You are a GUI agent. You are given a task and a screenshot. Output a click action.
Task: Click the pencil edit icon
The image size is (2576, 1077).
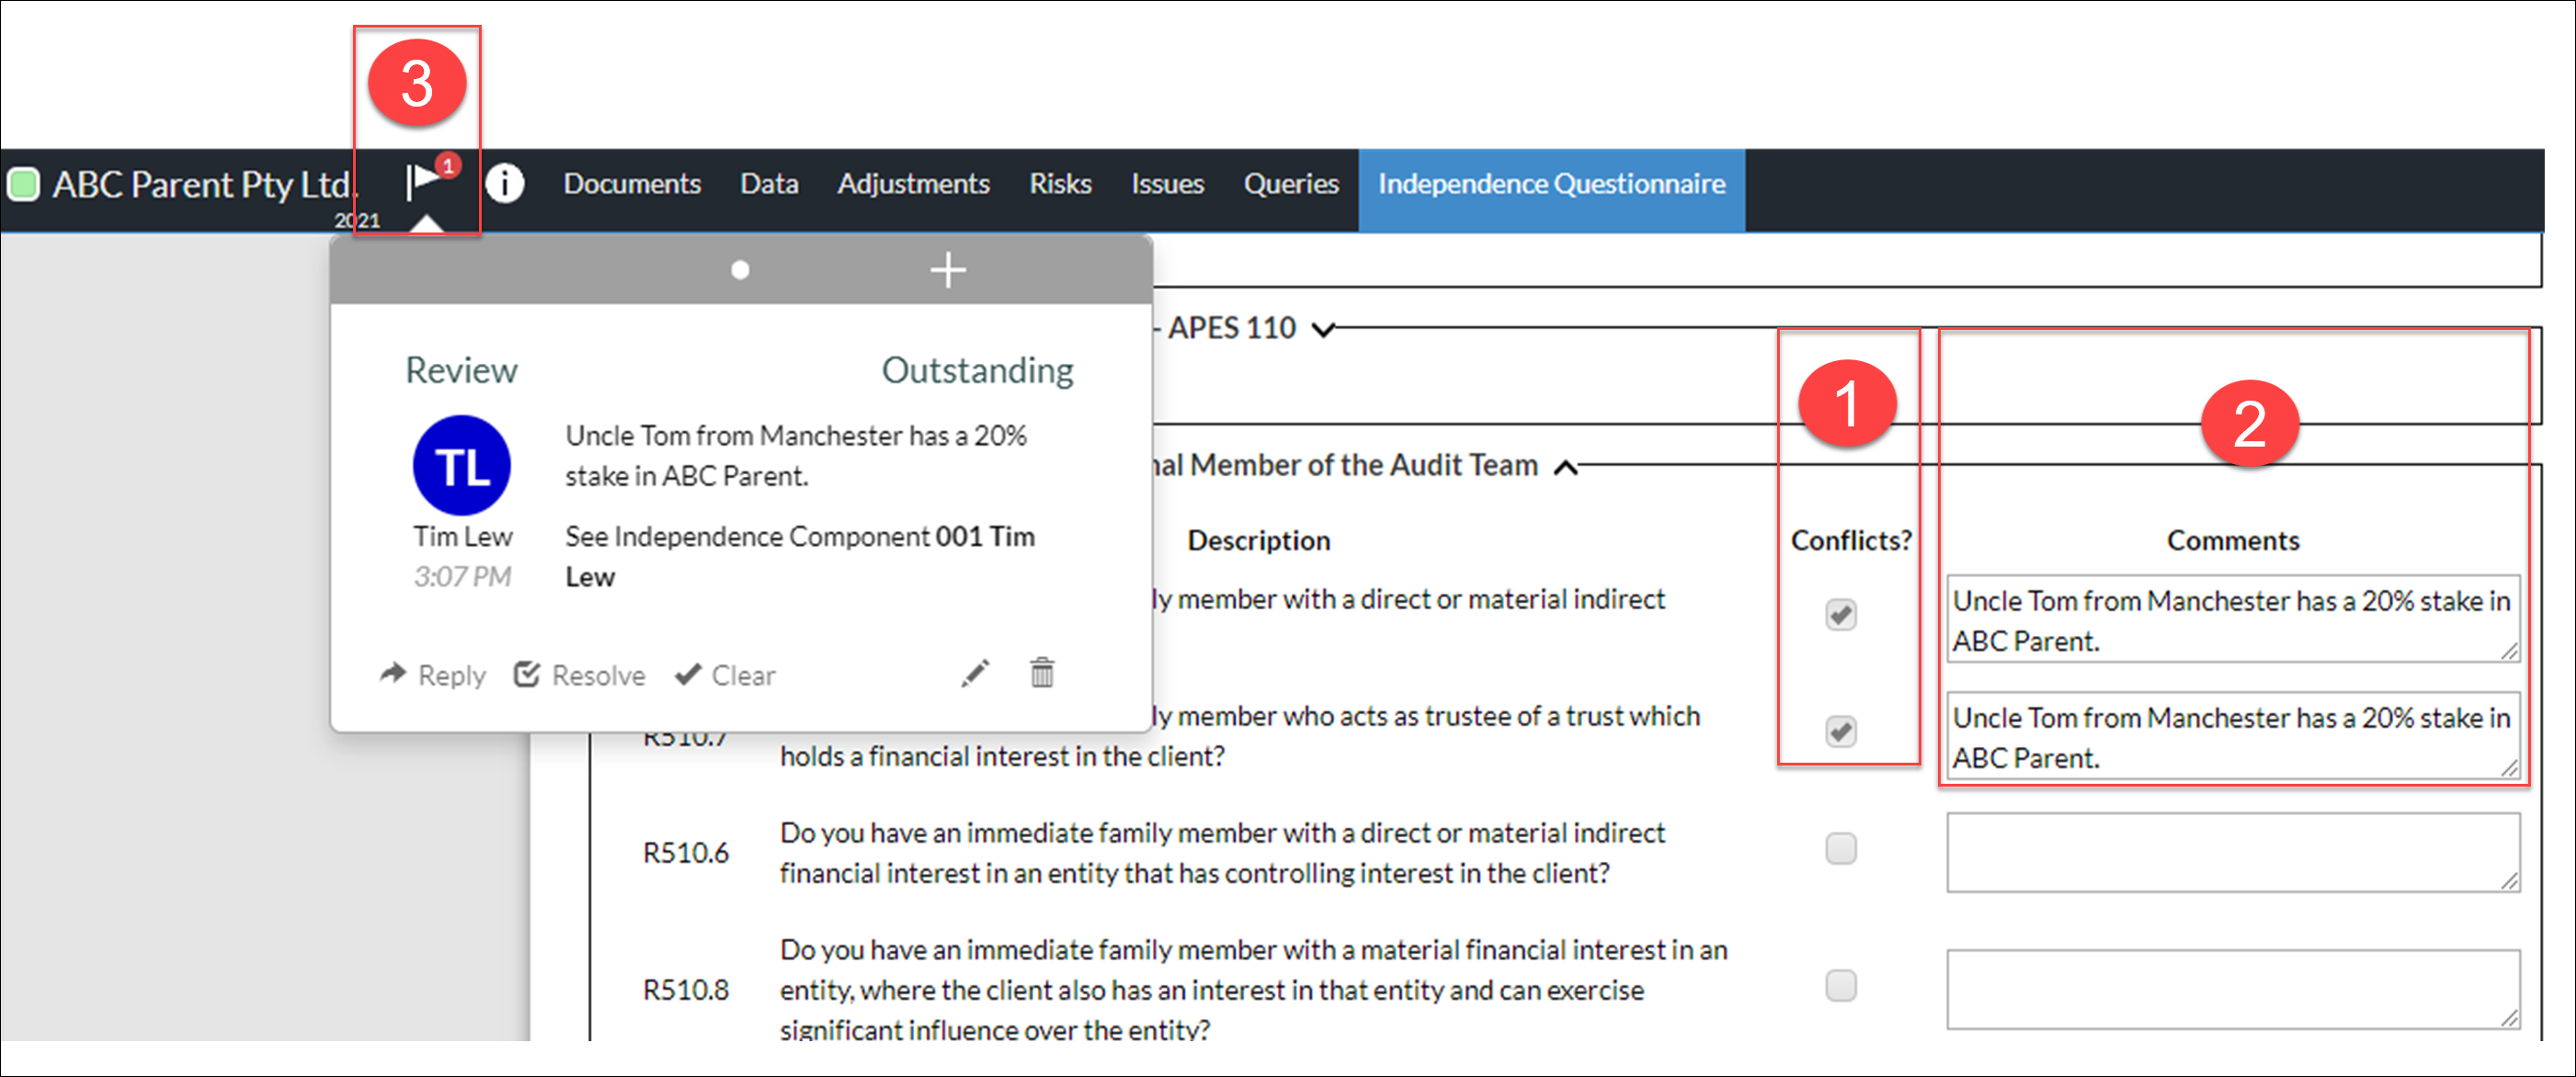975,674
